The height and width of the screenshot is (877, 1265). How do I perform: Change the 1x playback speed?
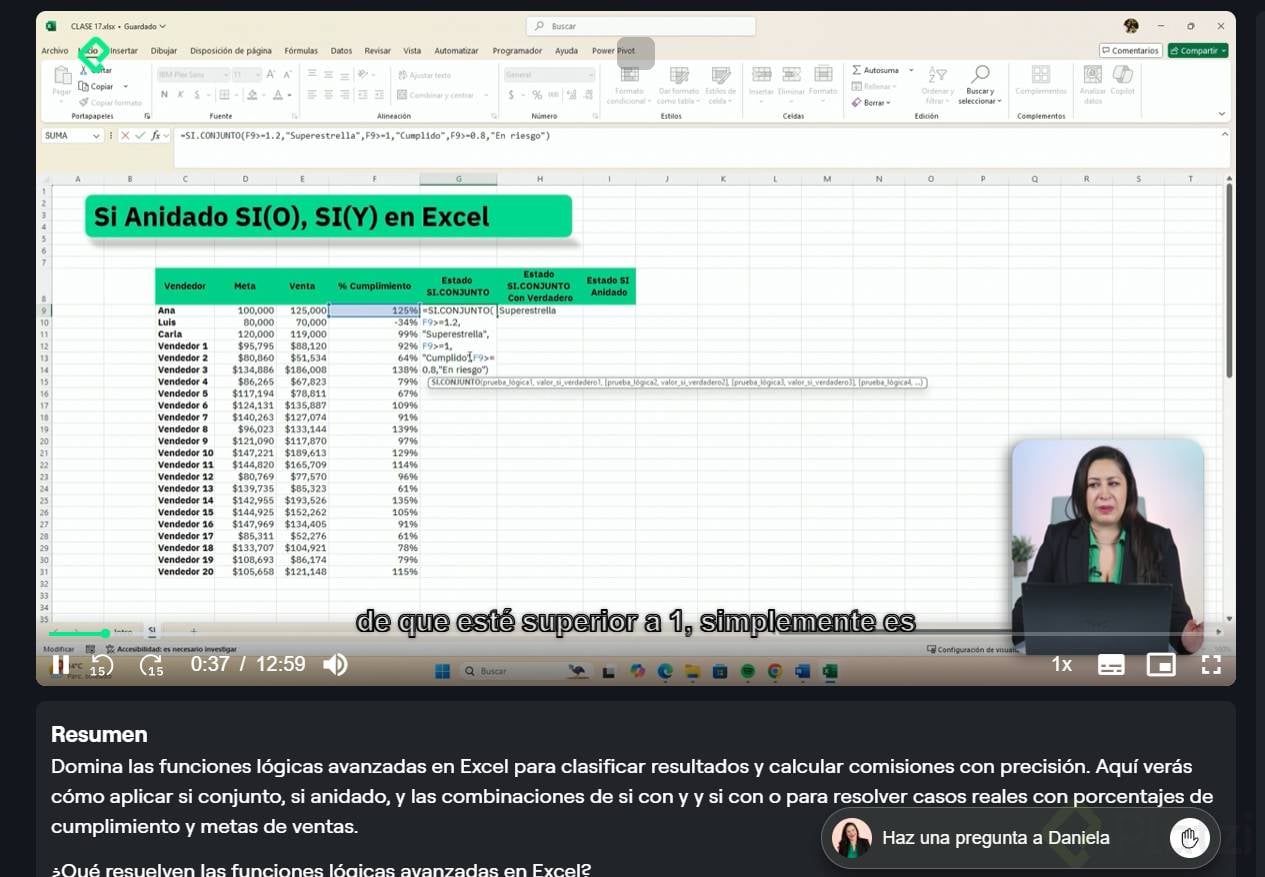[1061, 665]
